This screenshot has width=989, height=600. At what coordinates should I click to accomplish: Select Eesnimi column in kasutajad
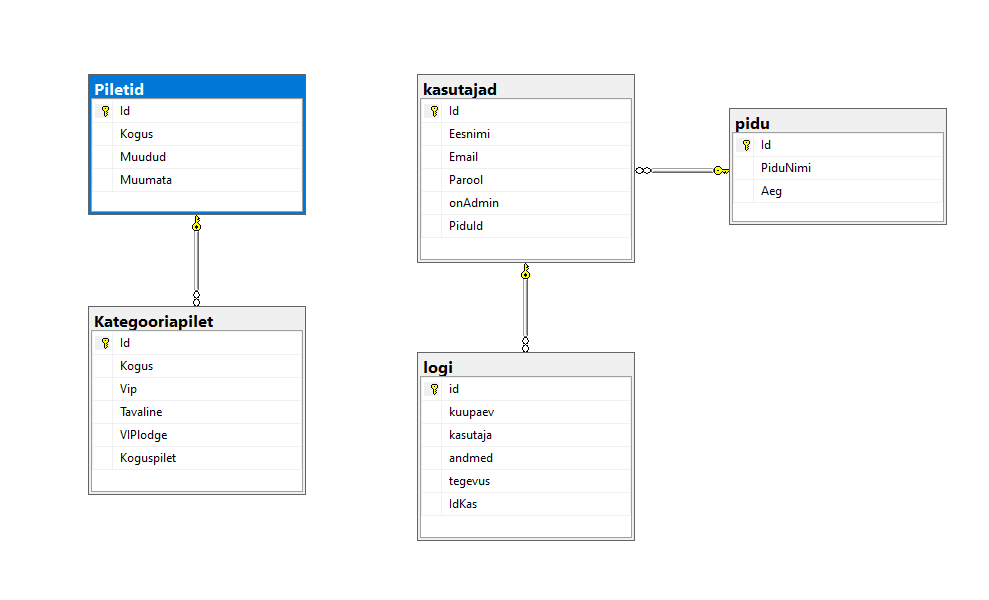click(x=525, y=134)
